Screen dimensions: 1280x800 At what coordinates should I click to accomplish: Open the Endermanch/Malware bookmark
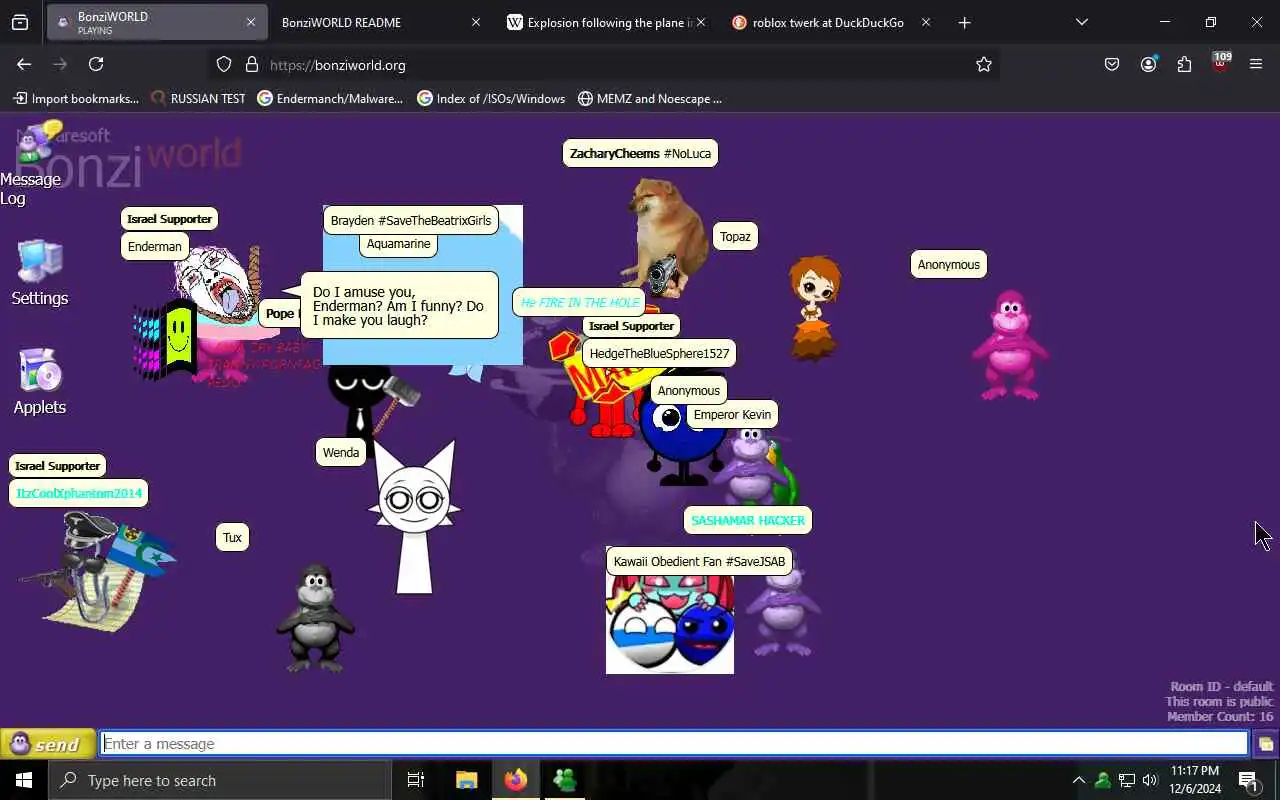(330, 98)
